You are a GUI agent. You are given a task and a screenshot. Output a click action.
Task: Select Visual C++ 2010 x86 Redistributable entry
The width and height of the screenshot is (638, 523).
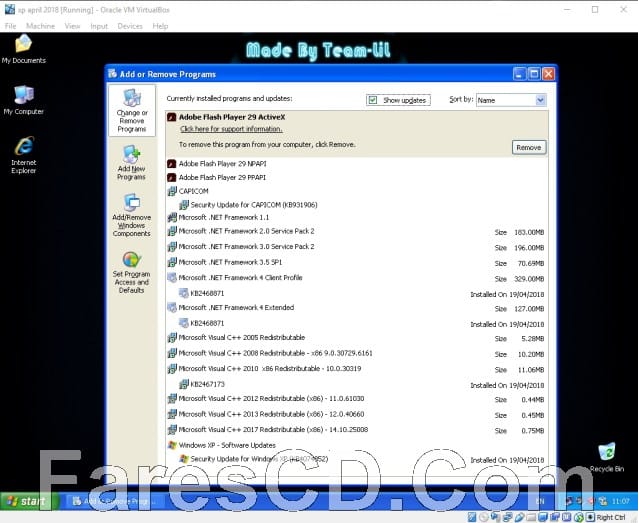270,369
